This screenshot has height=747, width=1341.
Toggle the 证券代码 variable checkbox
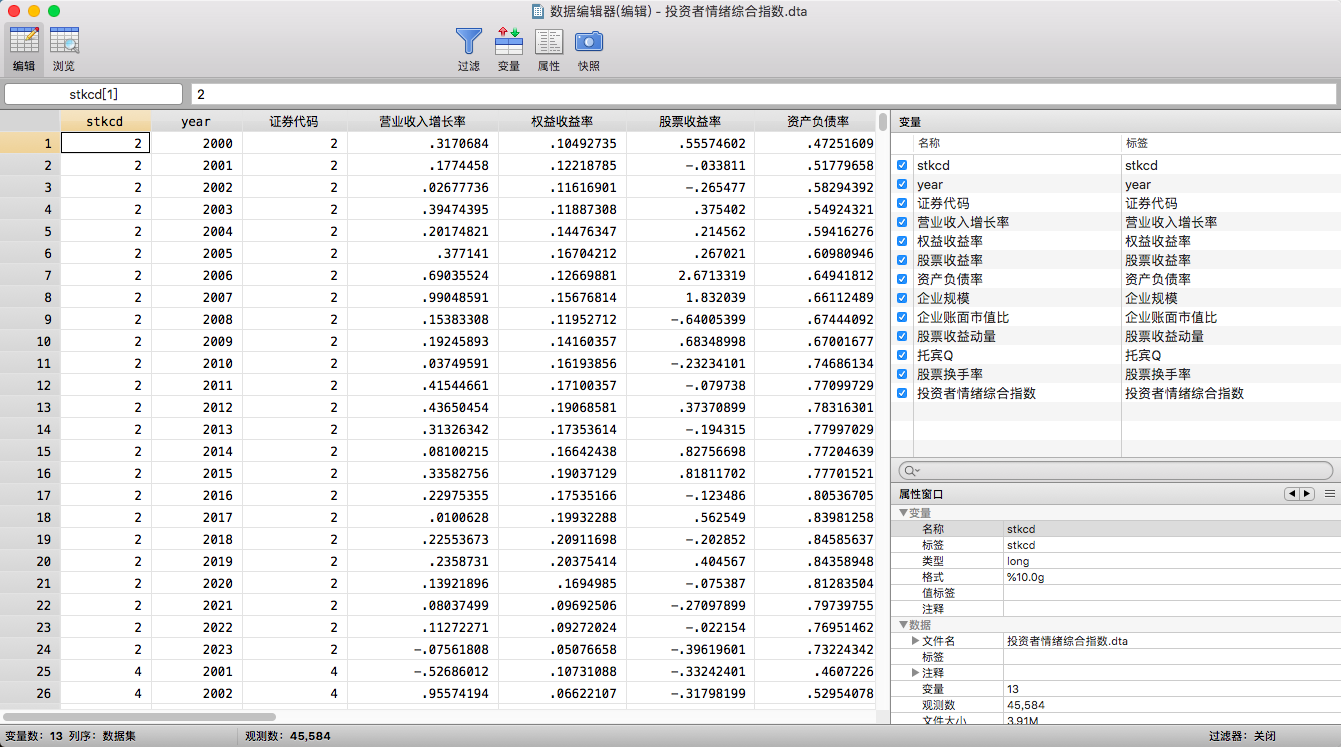903,204
